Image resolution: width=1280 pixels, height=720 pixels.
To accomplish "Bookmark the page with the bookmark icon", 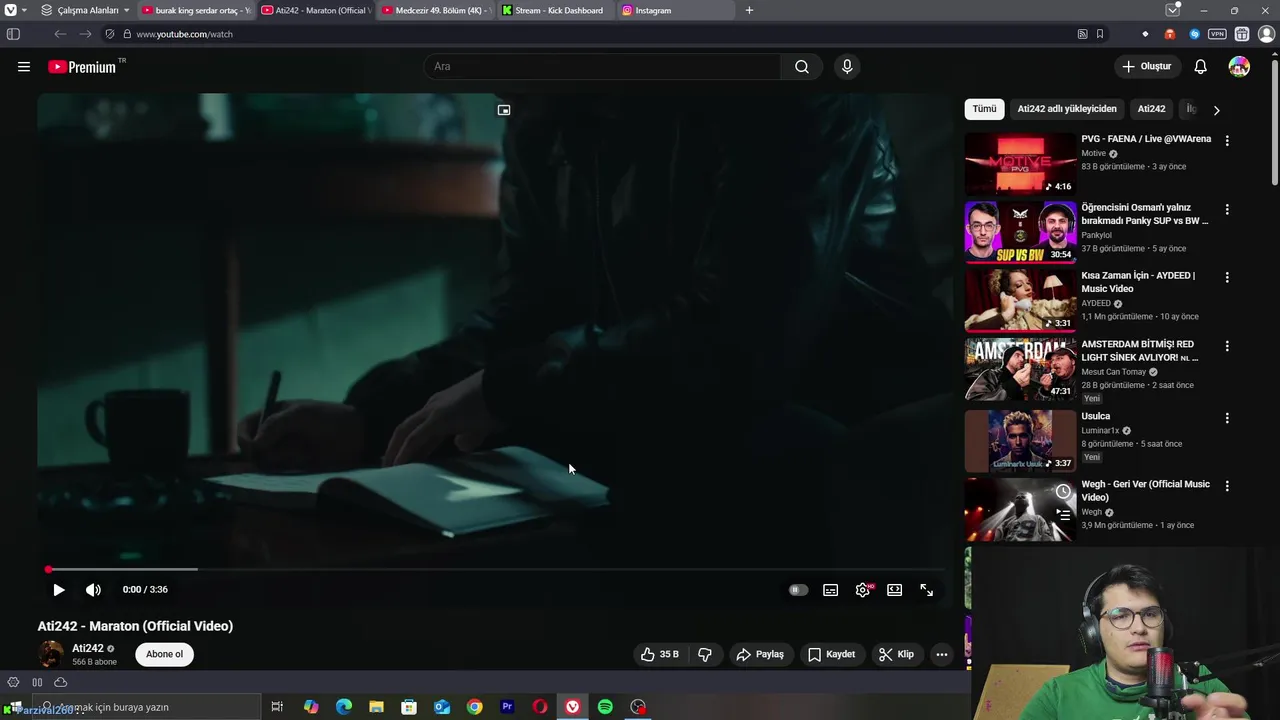I will point(1100,34).
